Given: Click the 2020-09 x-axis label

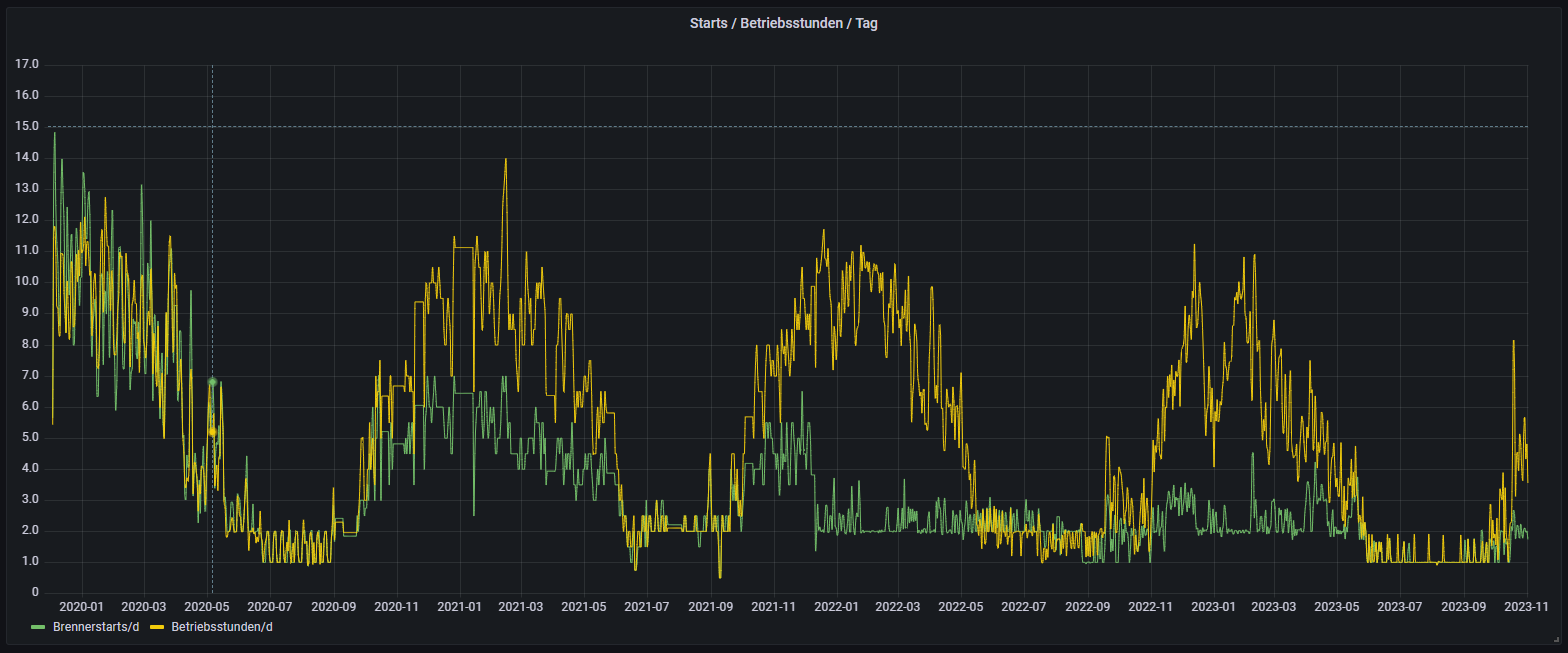Looking at the screenshot, I should (333, 606).
